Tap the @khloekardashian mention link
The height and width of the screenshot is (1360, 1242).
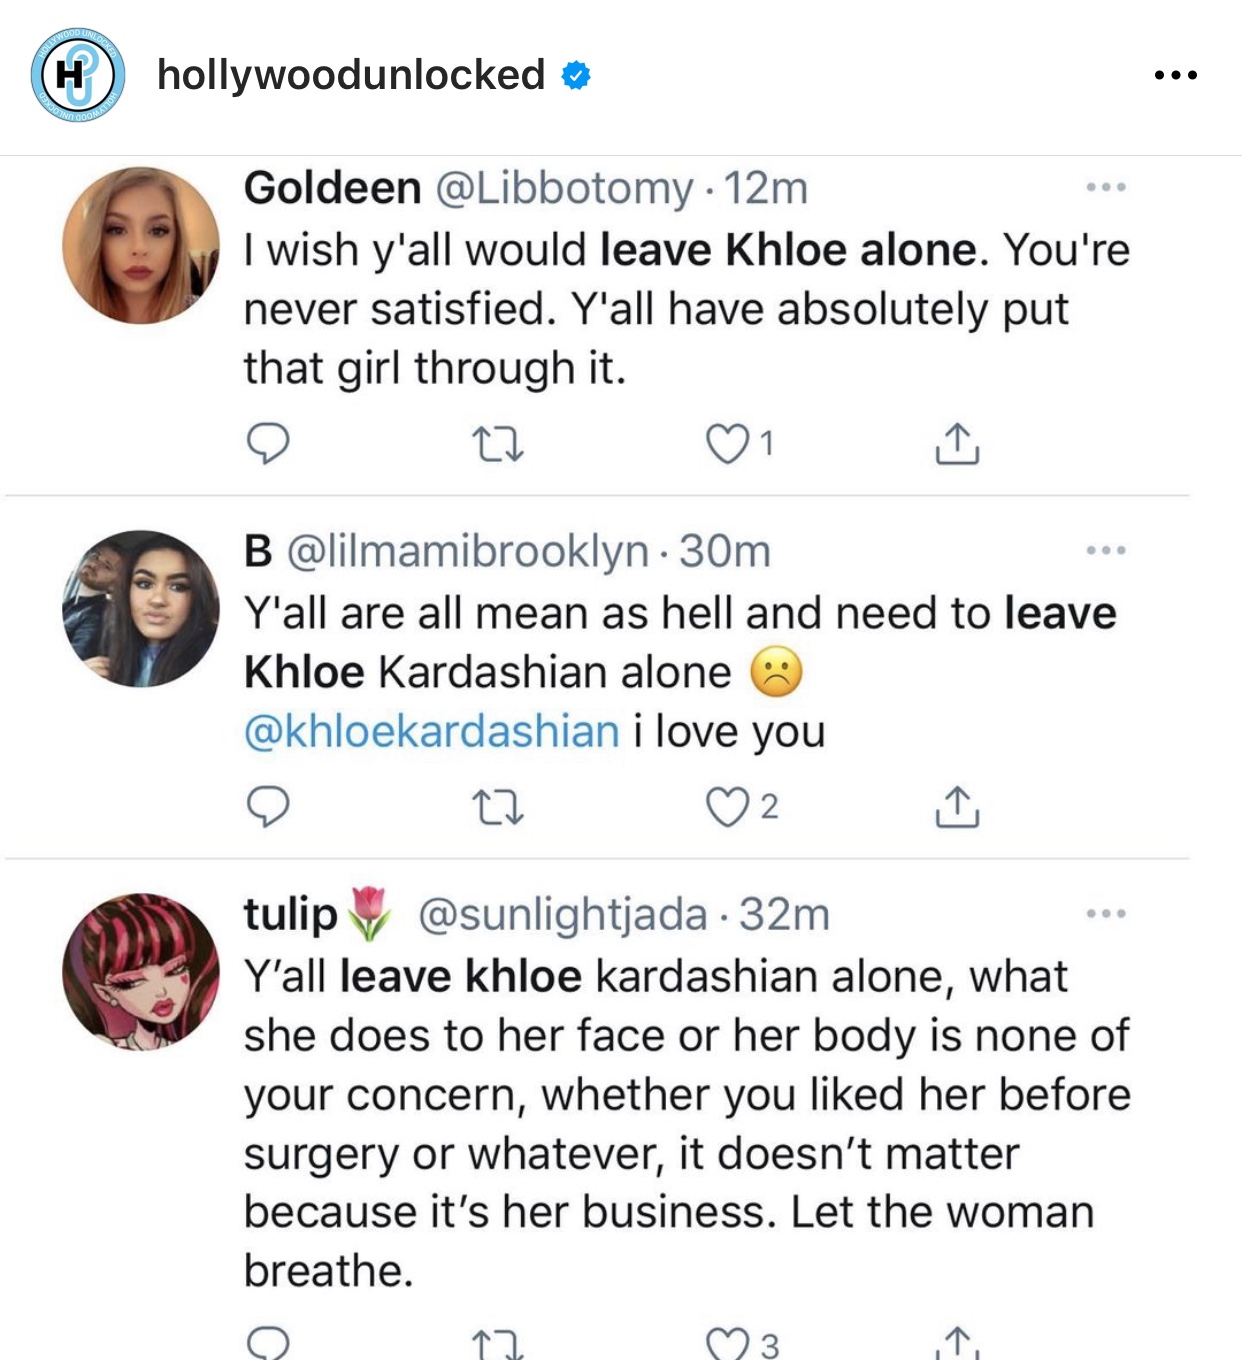point(432,731)
